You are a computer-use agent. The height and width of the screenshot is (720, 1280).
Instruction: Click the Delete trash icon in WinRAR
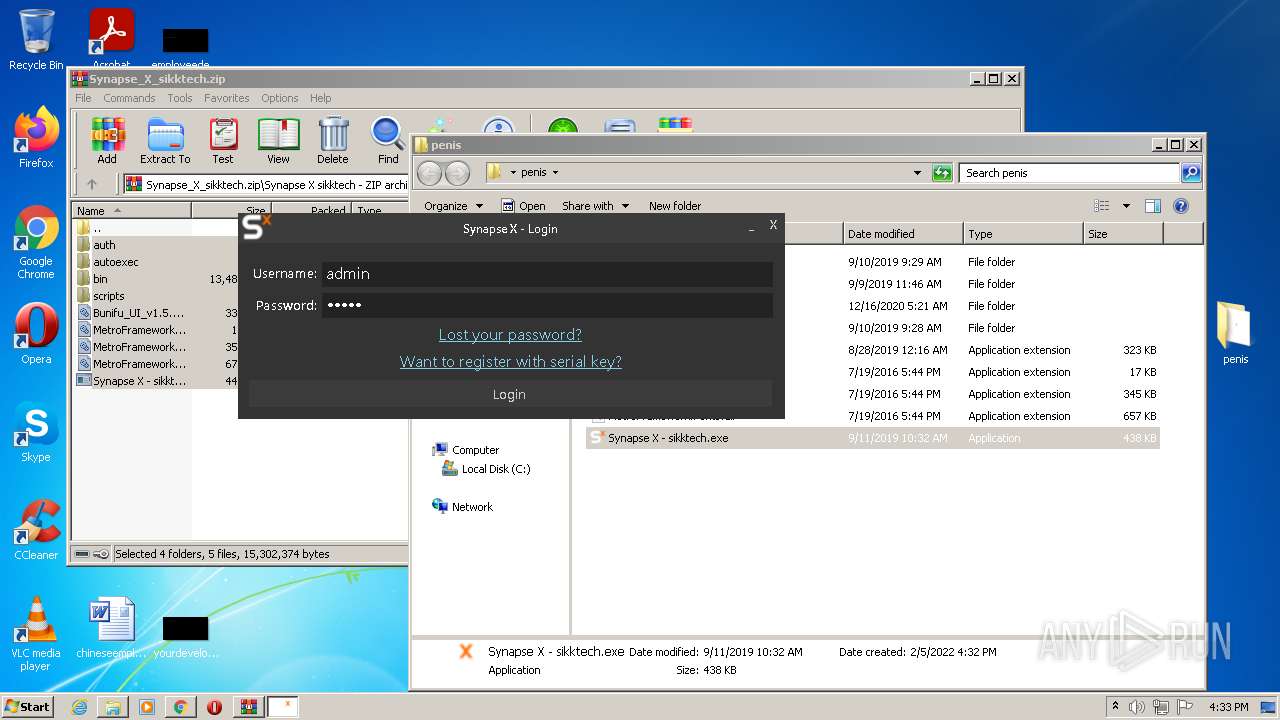tap(333, 140)
